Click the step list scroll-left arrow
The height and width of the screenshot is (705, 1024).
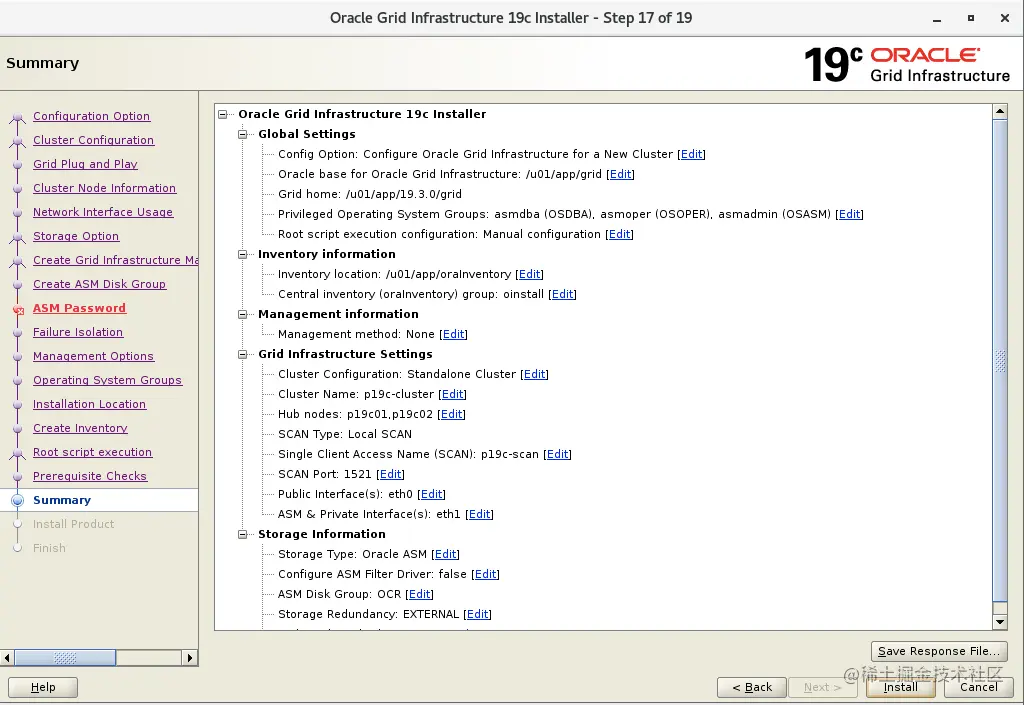pos(7,658)
